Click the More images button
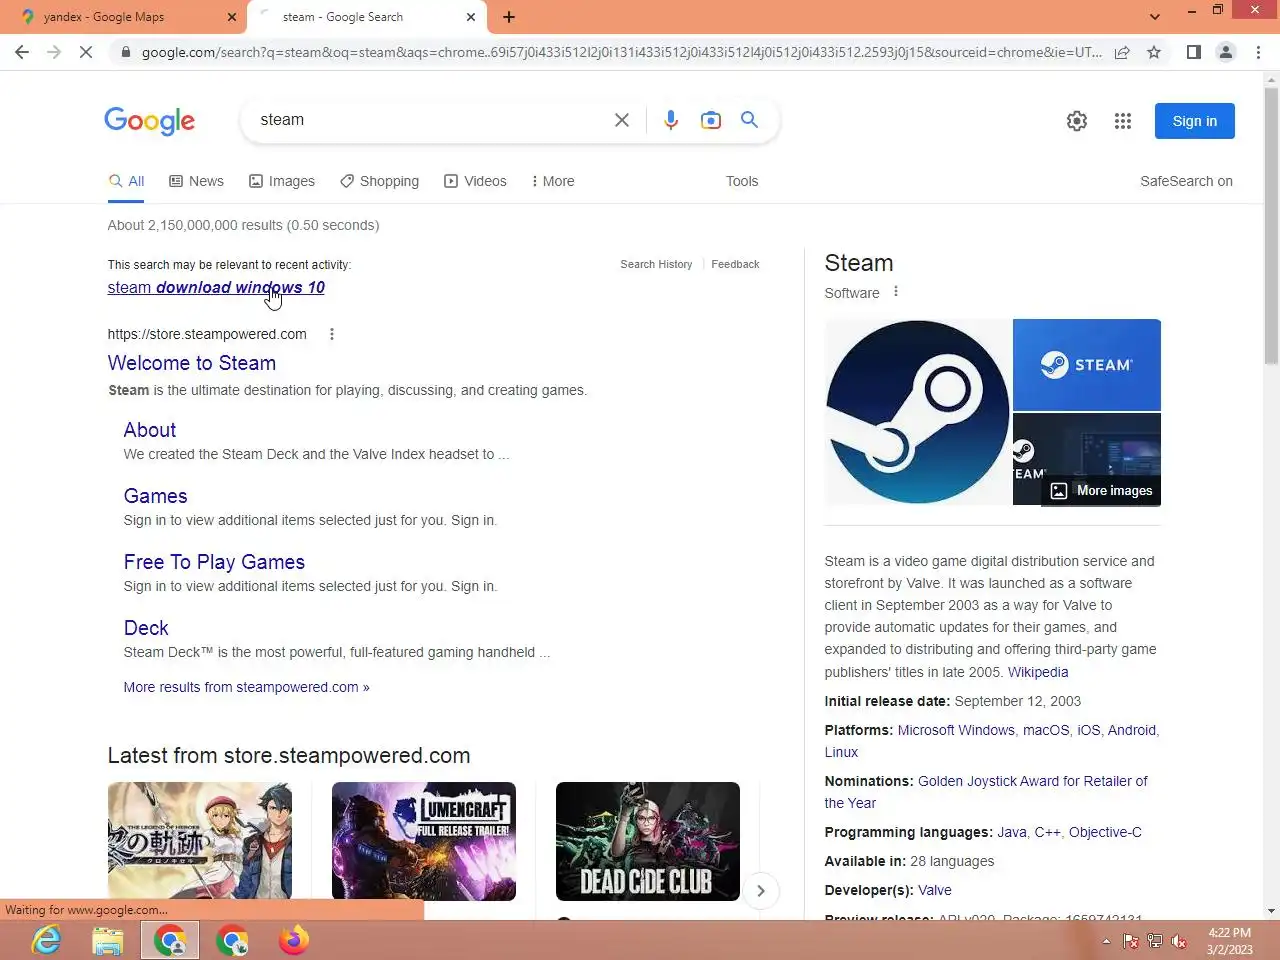Image resolution: width=1280 pixels, height=960 pixels. point(1101,490)
